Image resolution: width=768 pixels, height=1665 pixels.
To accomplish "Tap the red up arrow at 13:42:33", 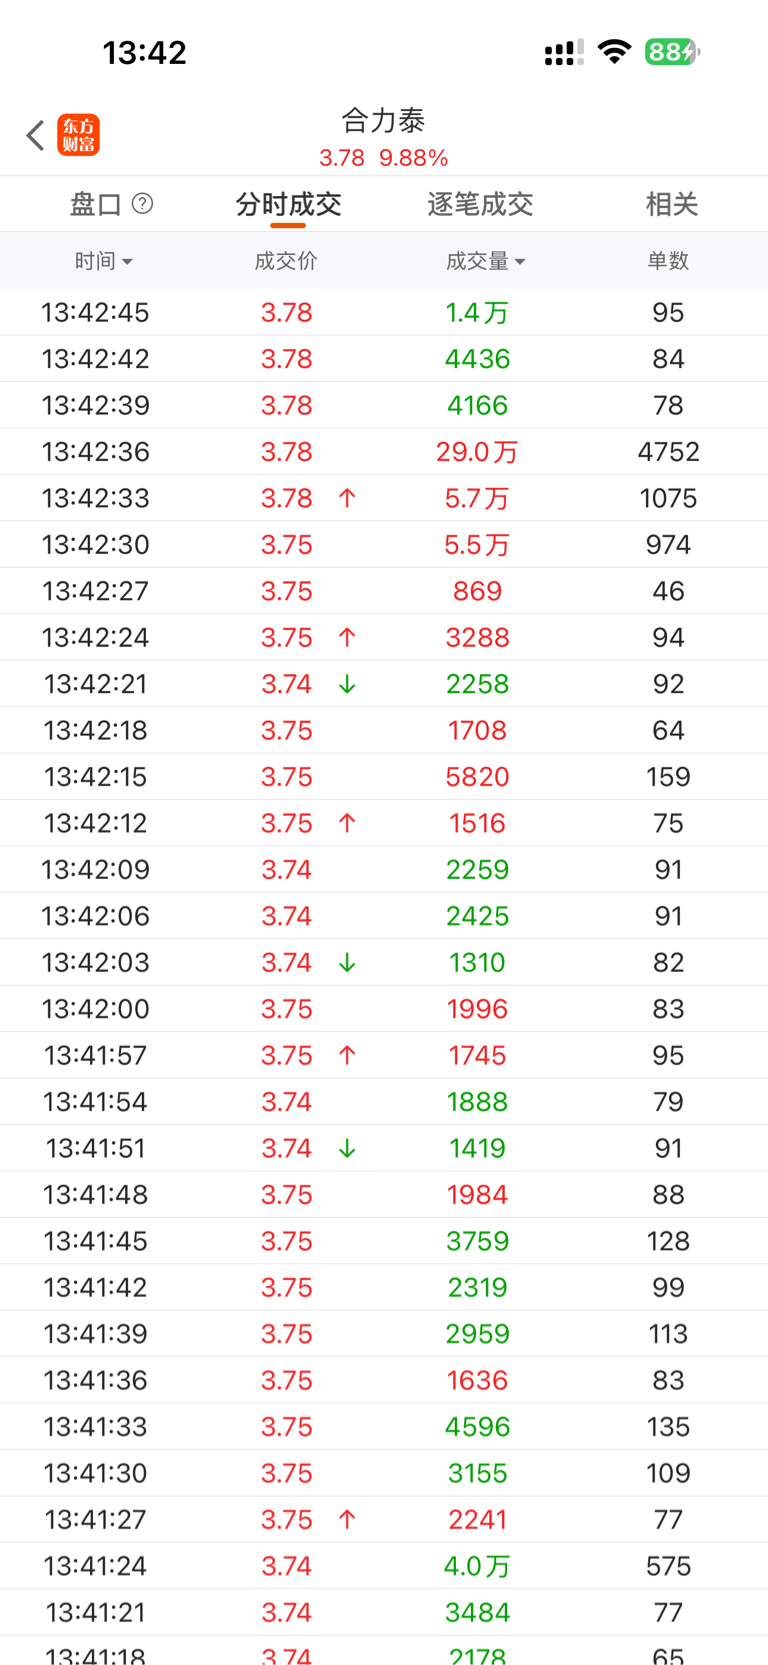I will tap(347, 498).
